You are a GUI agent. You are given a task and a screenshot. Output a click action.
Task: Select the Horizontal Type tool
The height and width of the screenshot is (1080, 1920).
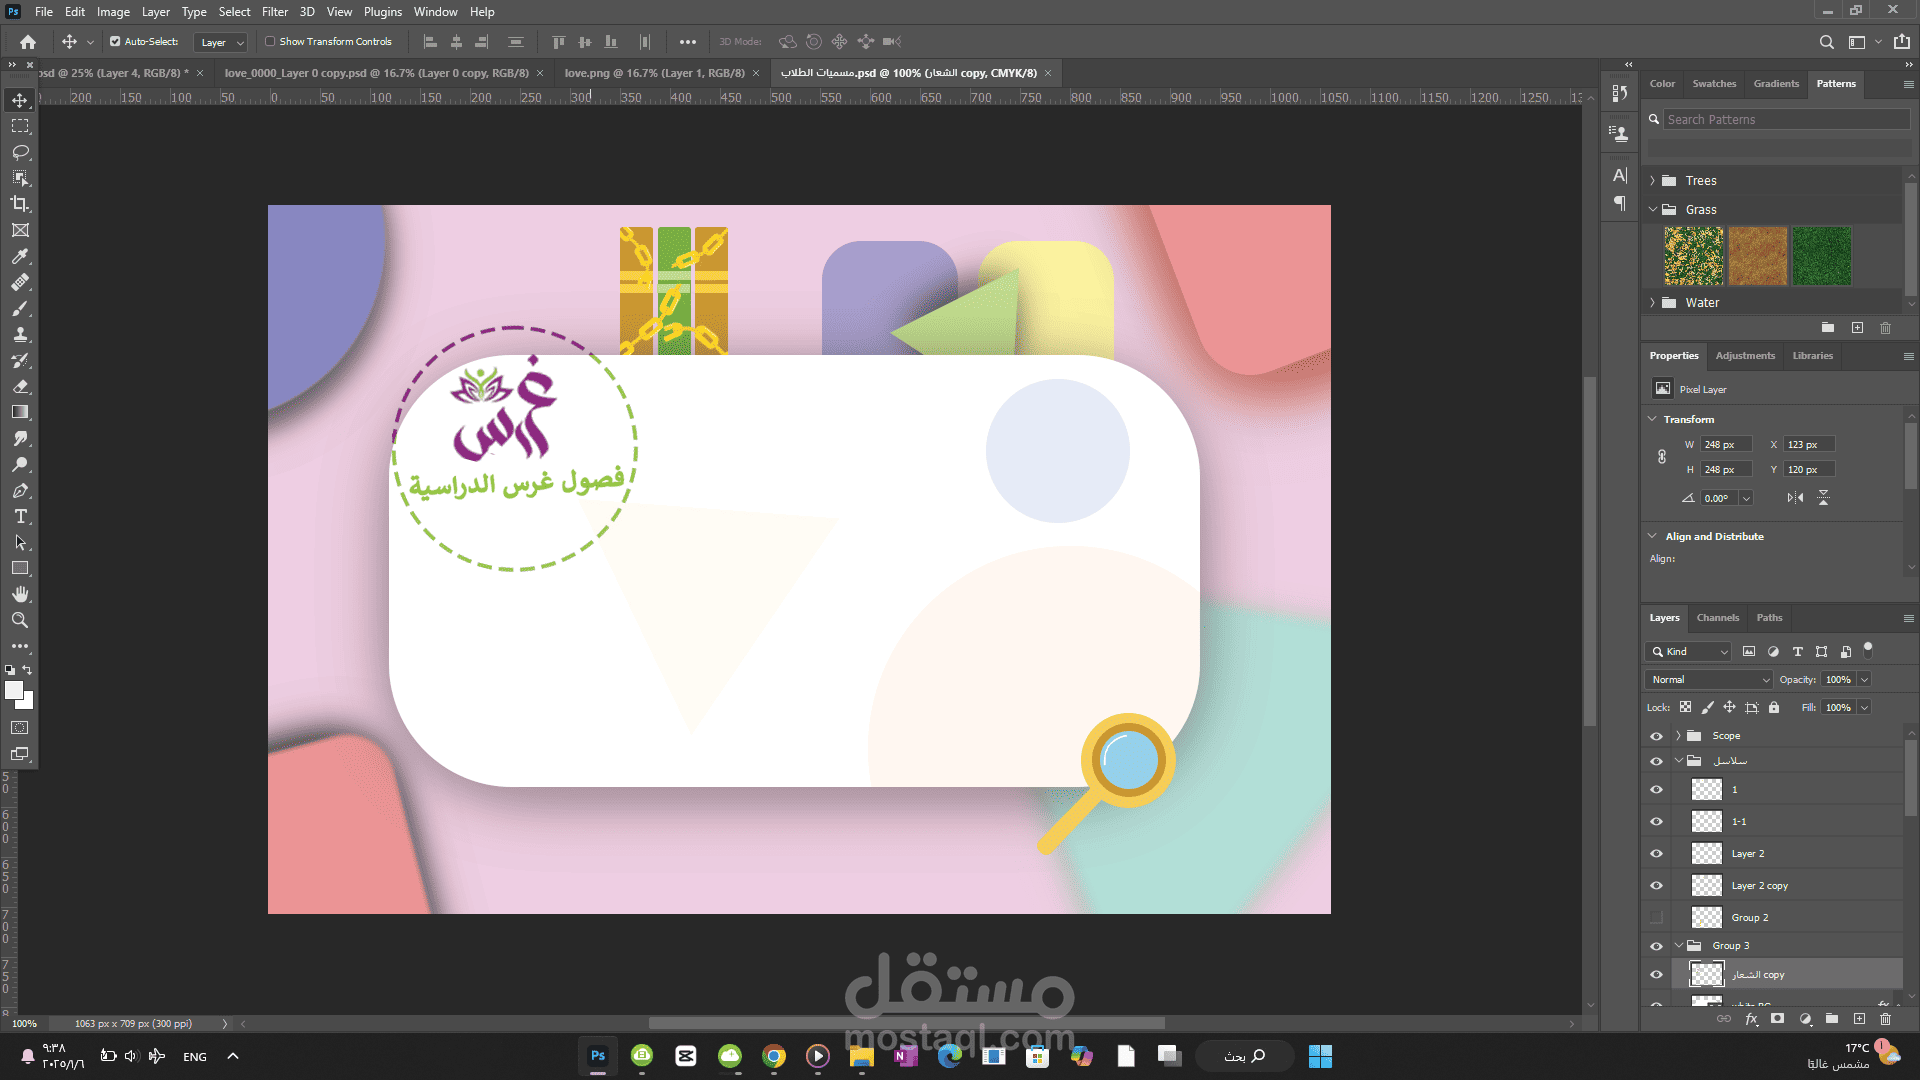click(x=20, y=516)
